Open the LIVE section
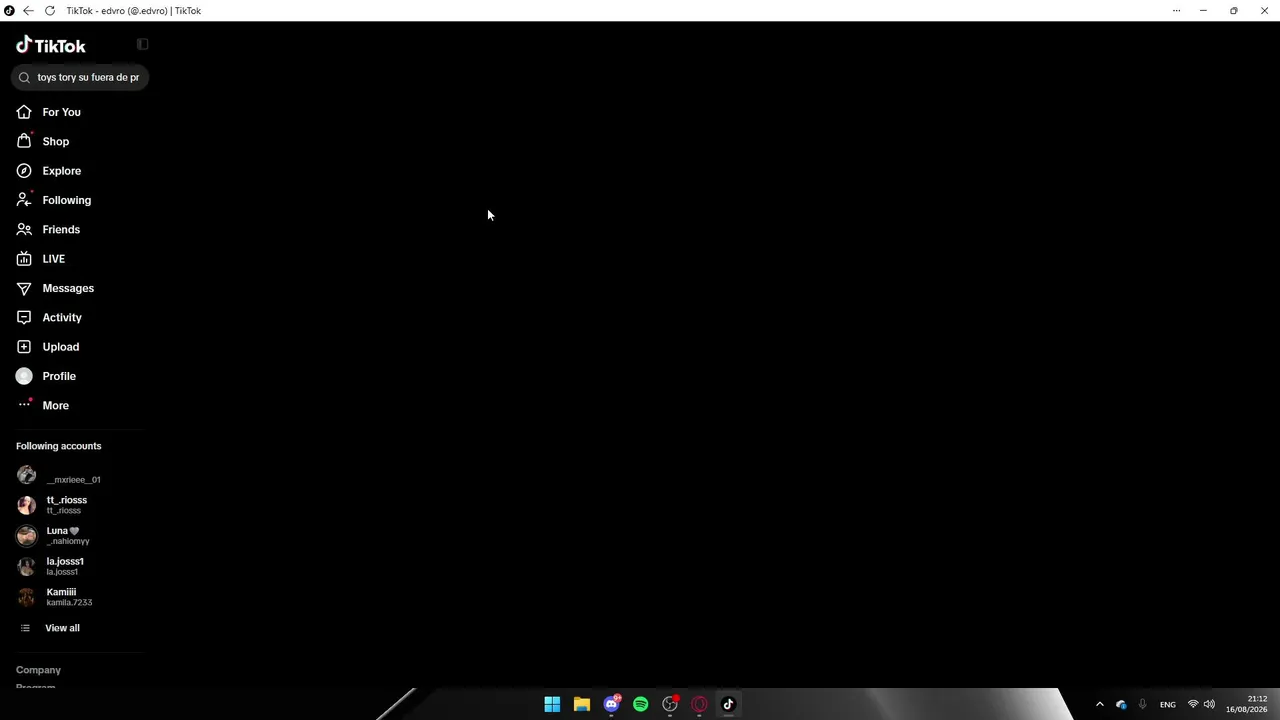The image size is (1280, 720). [54, 259]
